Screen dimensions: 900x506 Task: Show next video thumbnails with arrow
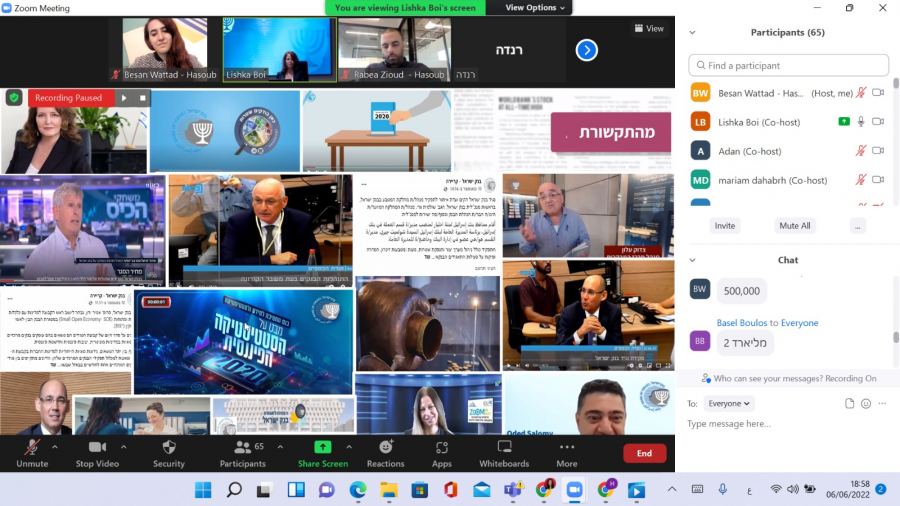coord(587,50)
